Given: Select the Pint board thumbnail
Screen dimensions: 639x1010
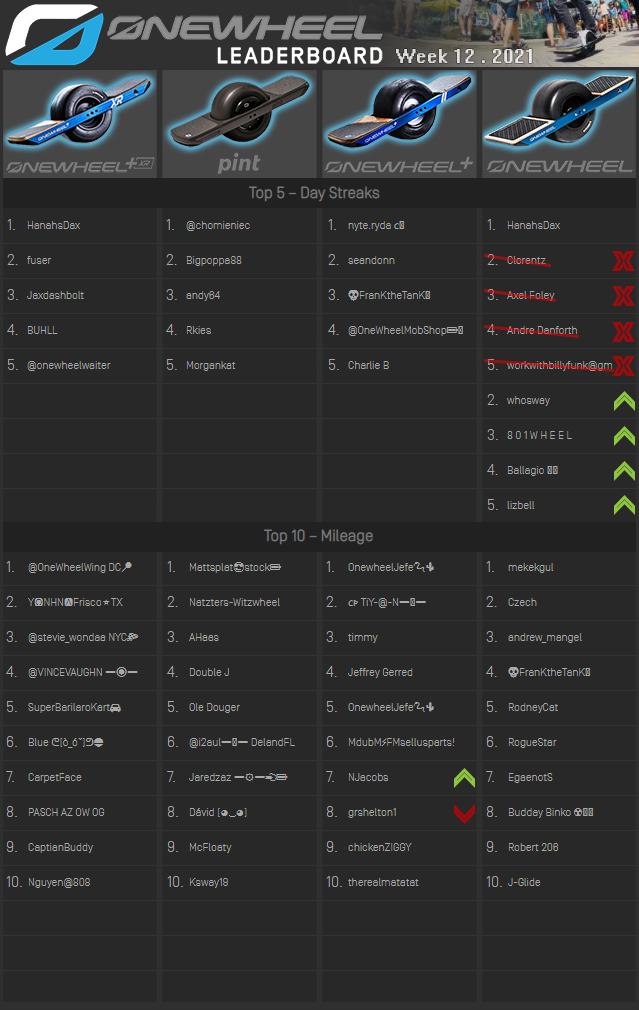Looking at the screenshot, I should pyautogui.click(x=239, y=124).
